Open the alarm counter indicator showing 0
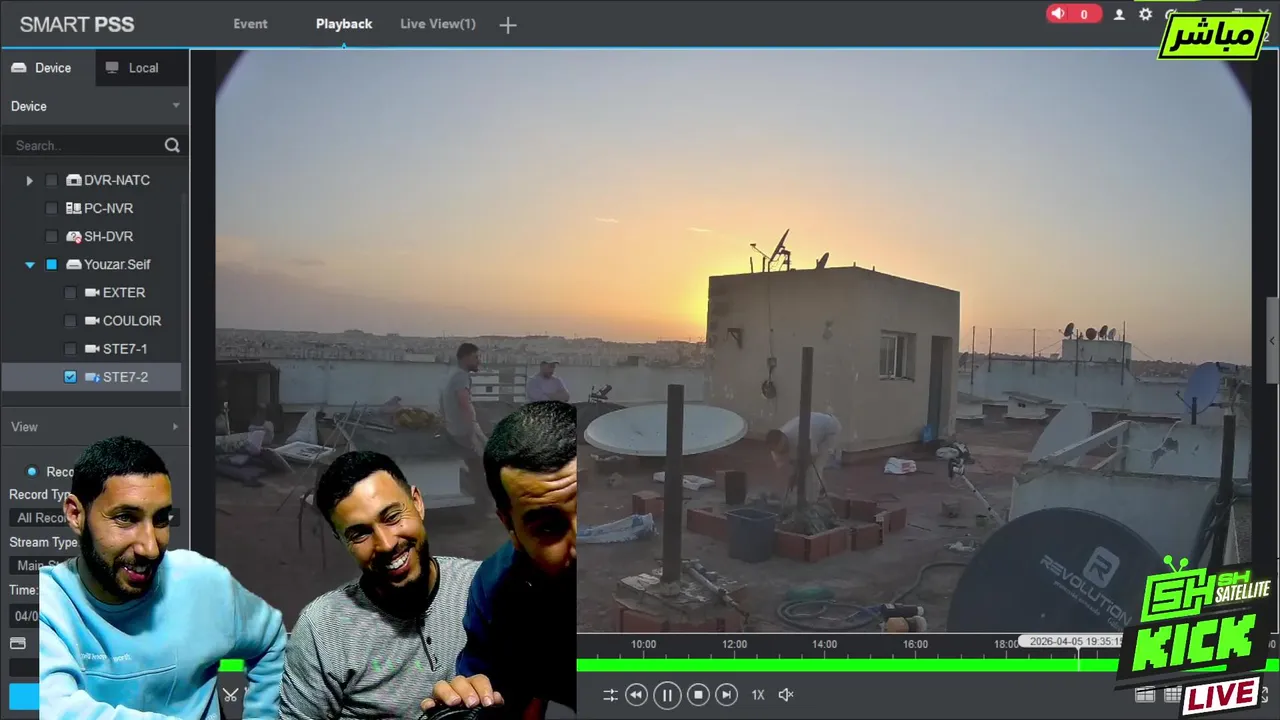1280x720 pixels. (1073, 14)
